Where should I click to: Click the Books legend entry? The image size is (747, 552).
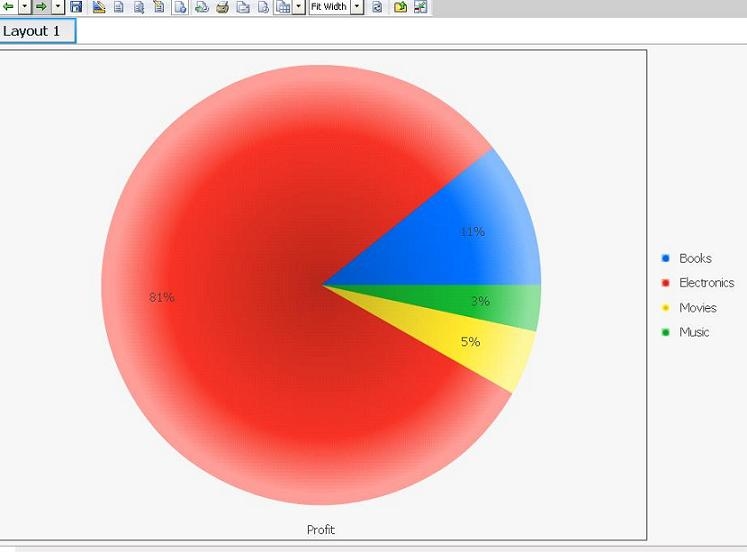[695, 258]
